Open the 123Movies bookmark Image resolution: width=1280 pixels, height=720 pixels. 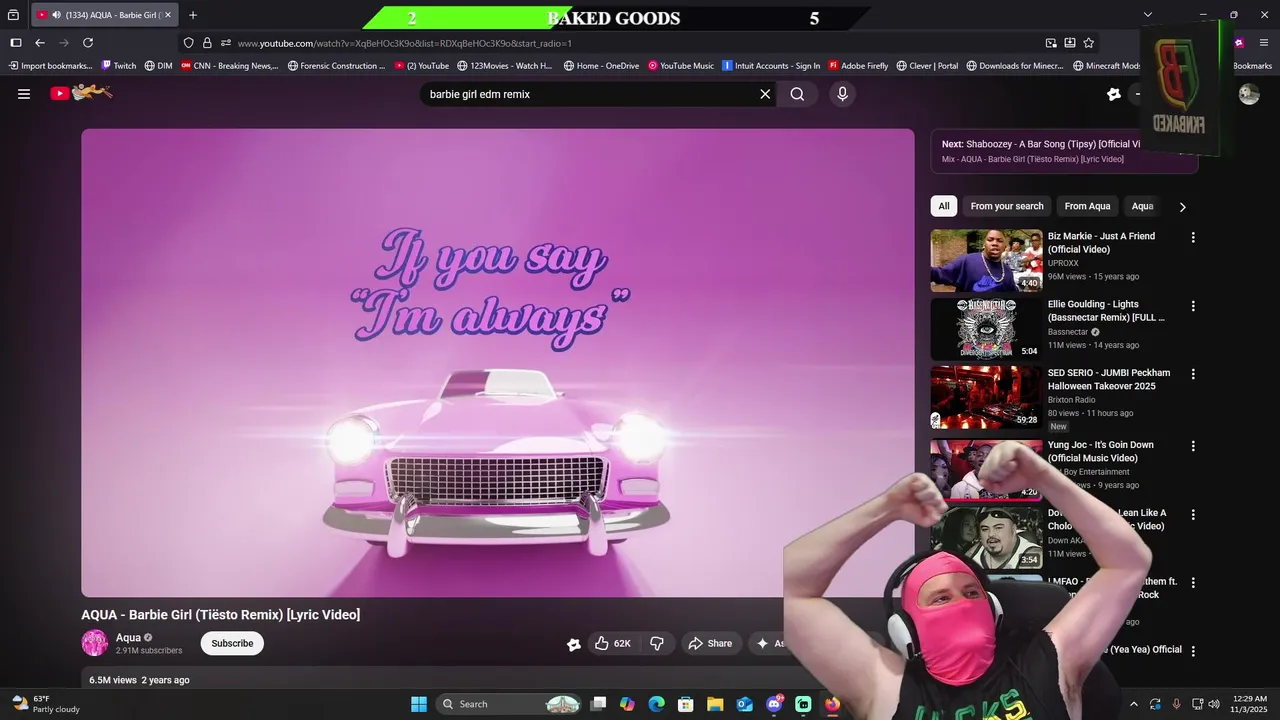tap(504, 66)
